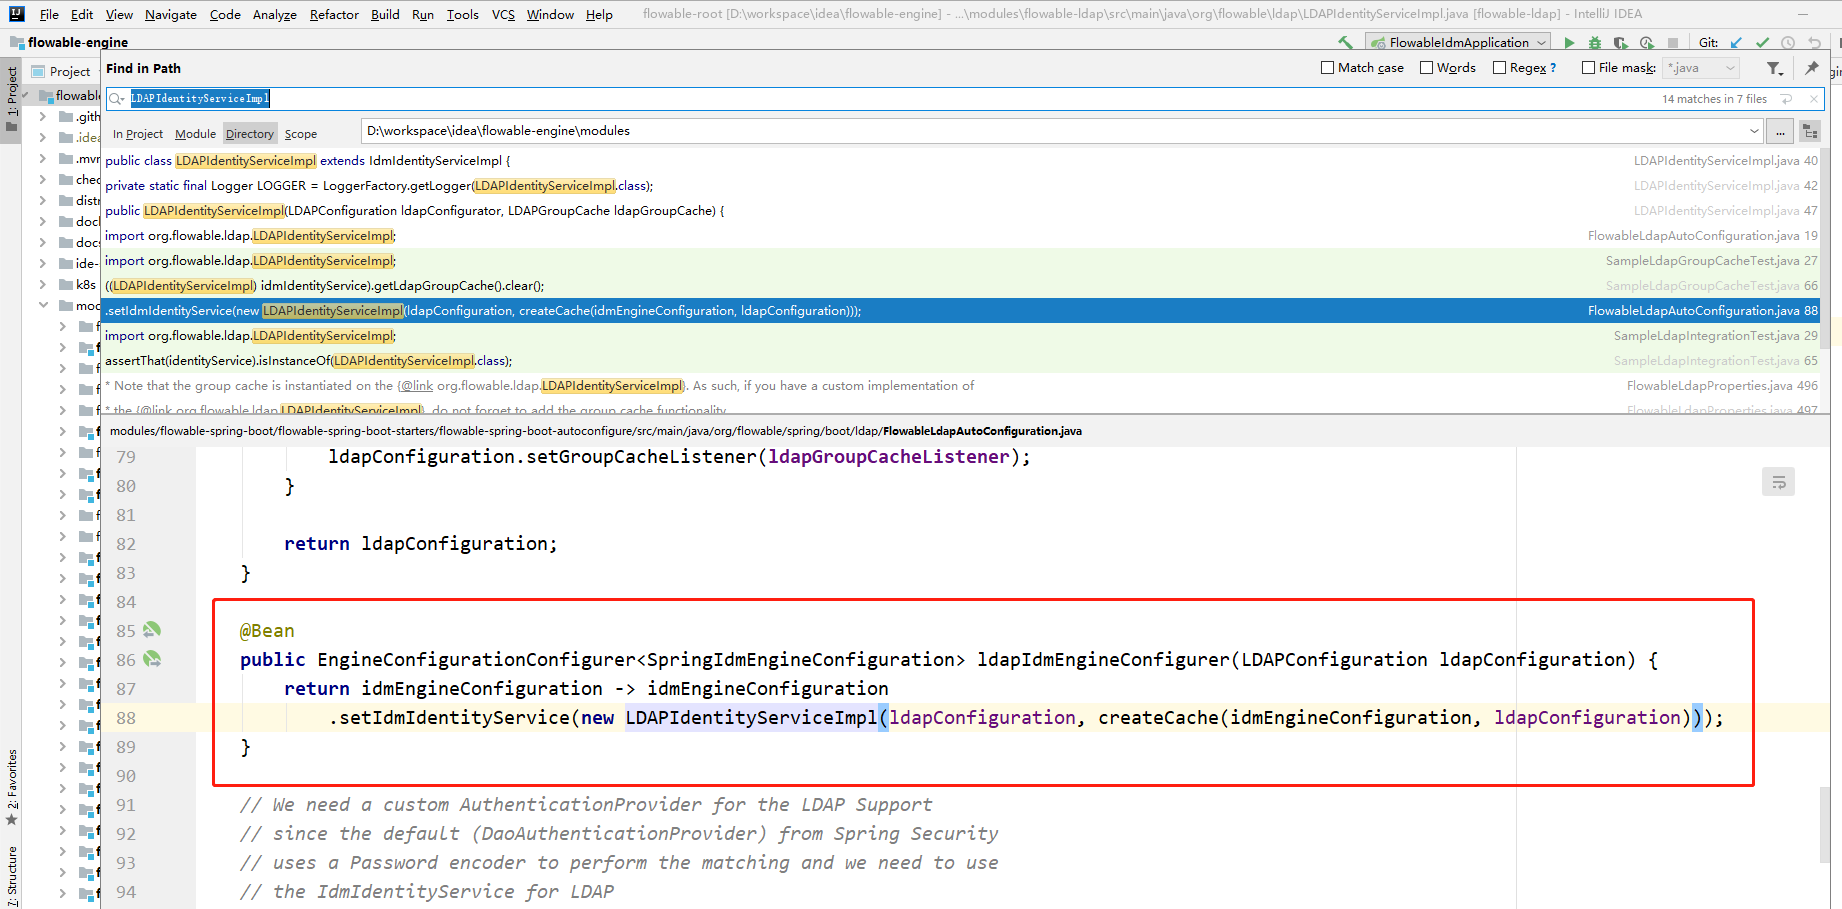Click the Build project hammer icon
The image size is (1842, 909).
[1345, 42]
